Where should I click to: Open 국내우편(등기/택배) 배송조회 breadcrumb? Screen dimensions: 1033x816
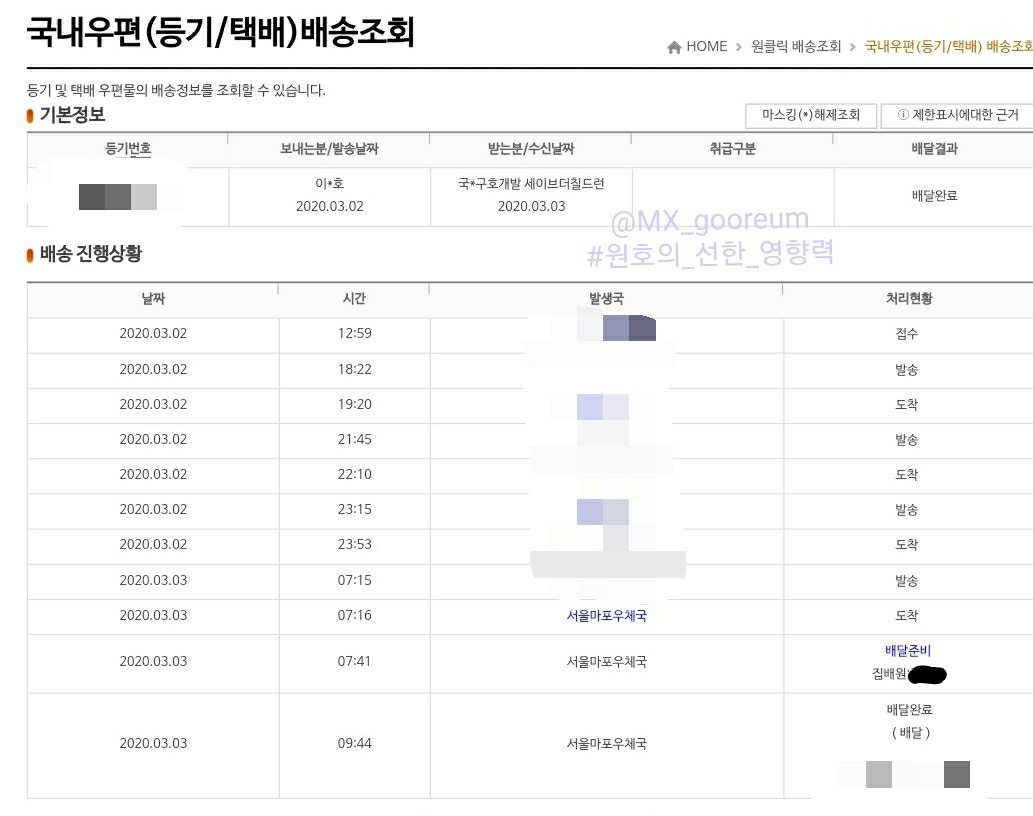(949, 47)
